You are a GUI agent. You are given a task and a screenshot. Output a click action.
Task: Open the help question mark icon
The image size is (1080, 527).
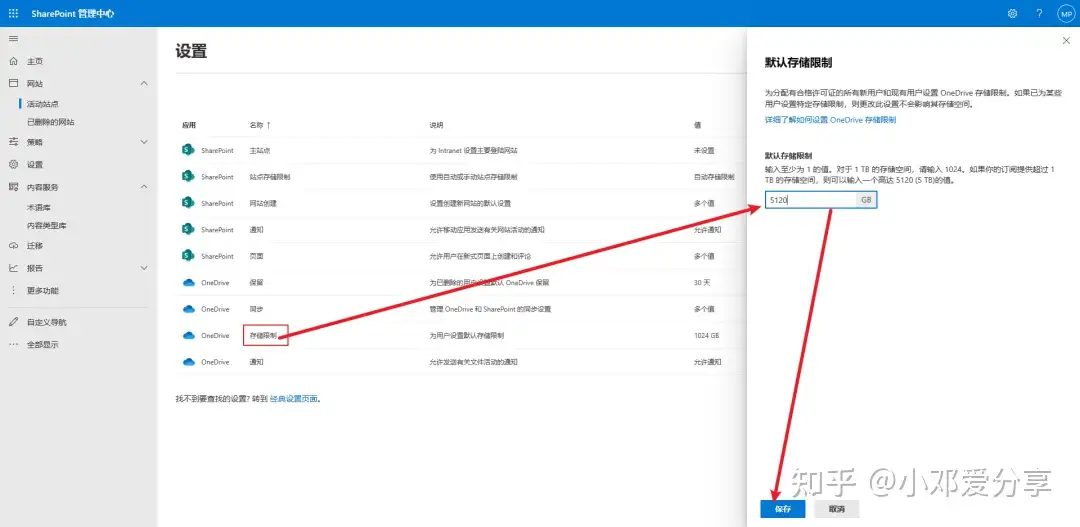coord(1039,13)
